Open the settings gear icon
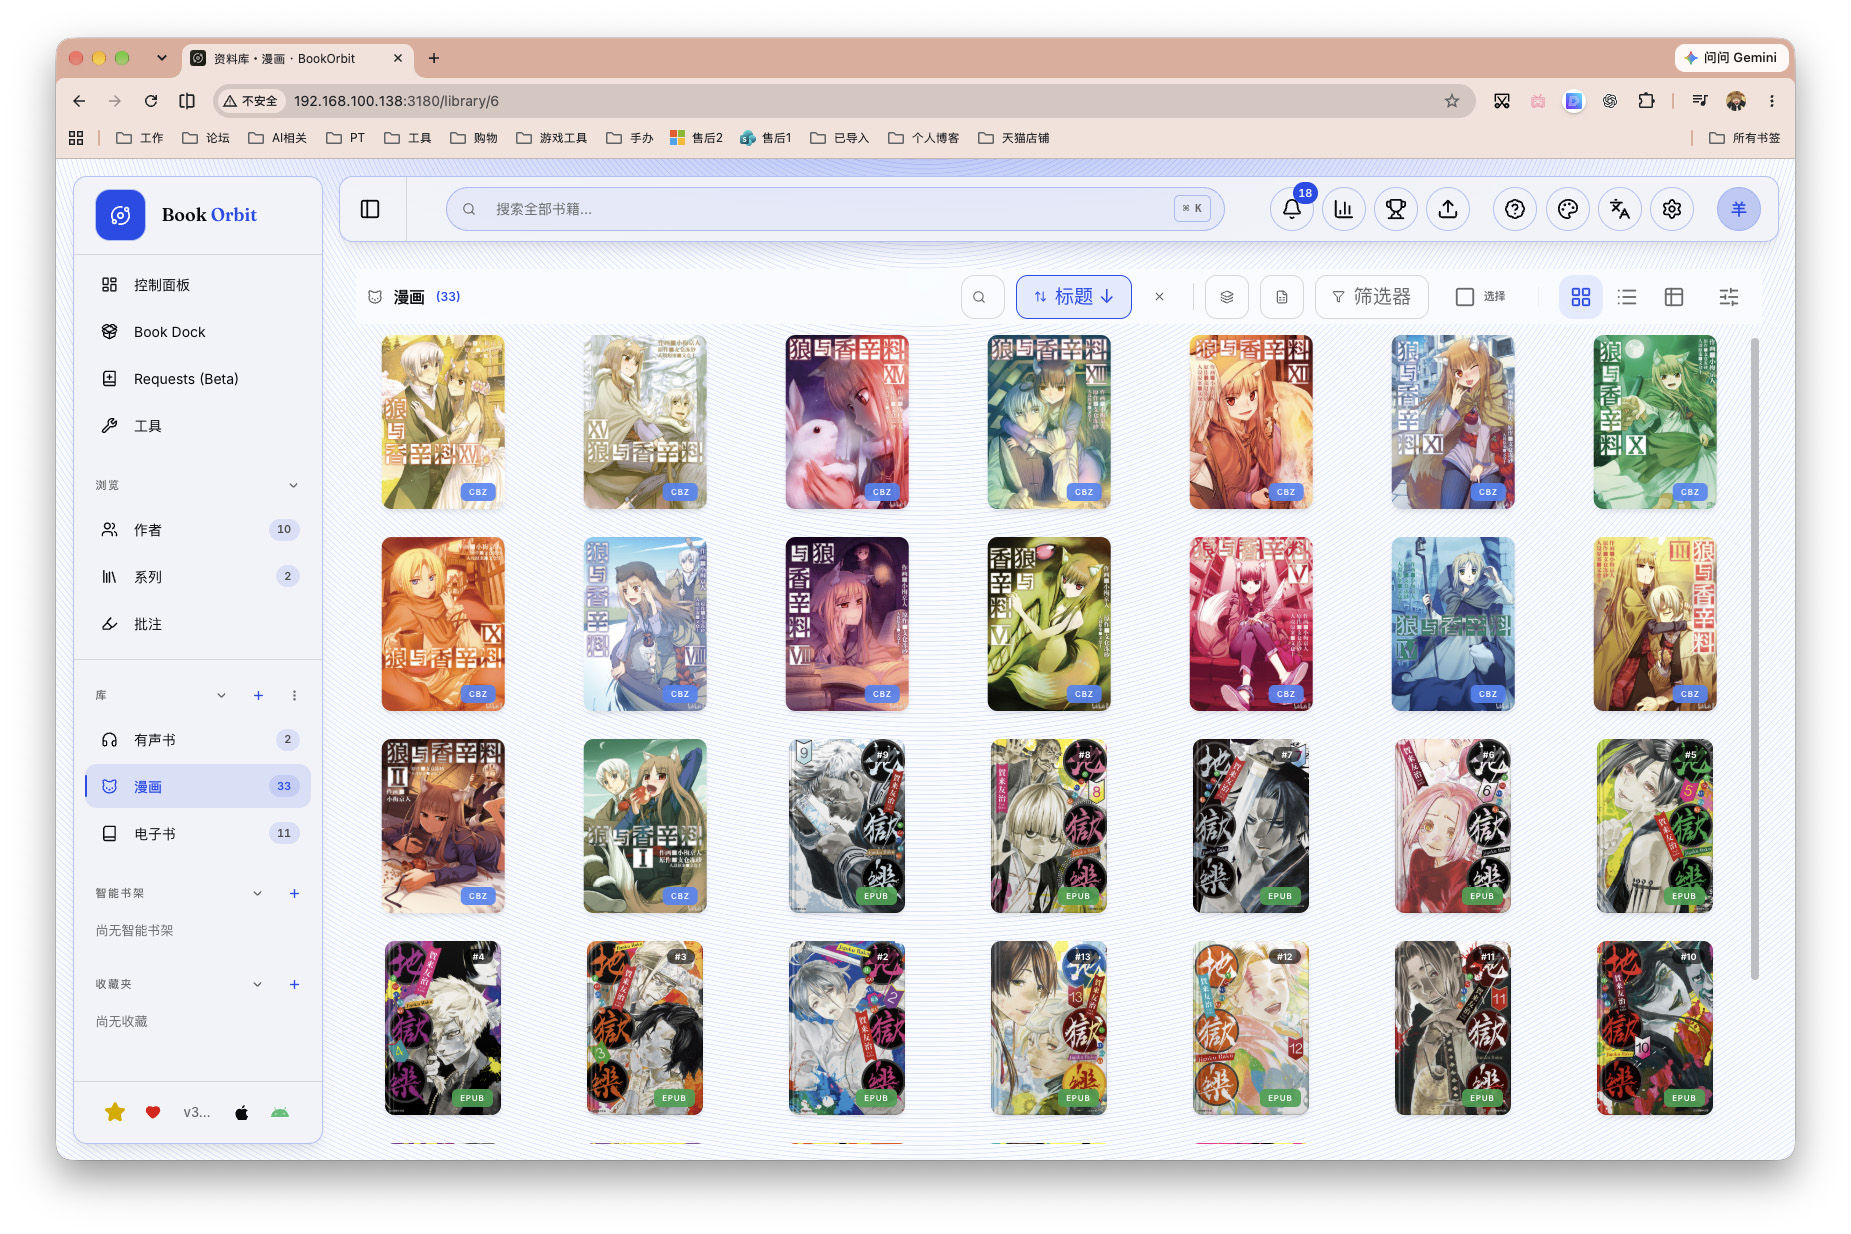 pyautogui.click(x=1671, y=209)
